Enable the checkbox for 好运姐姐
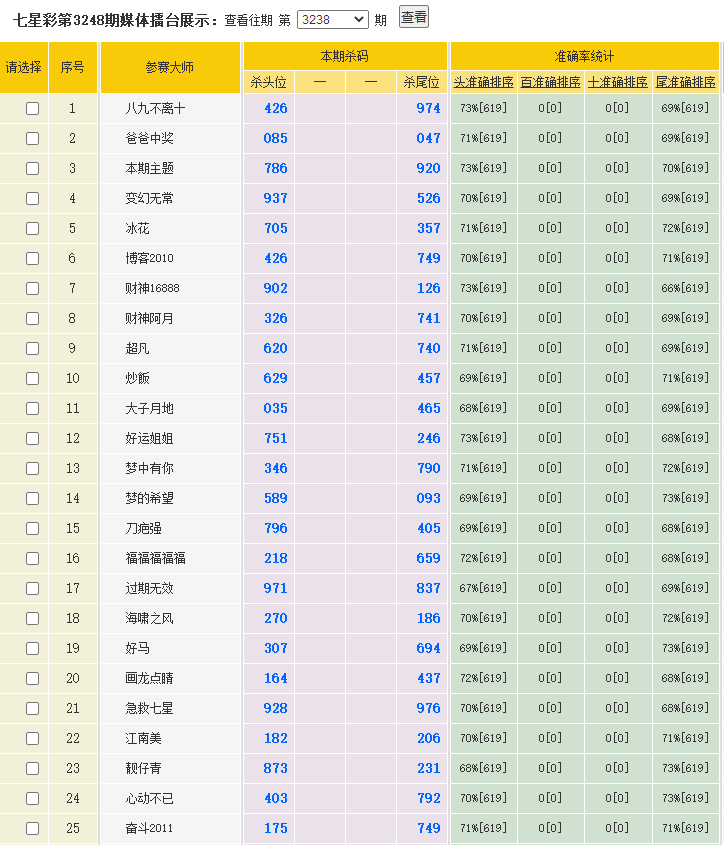724x845 pixels. point(32,439)
